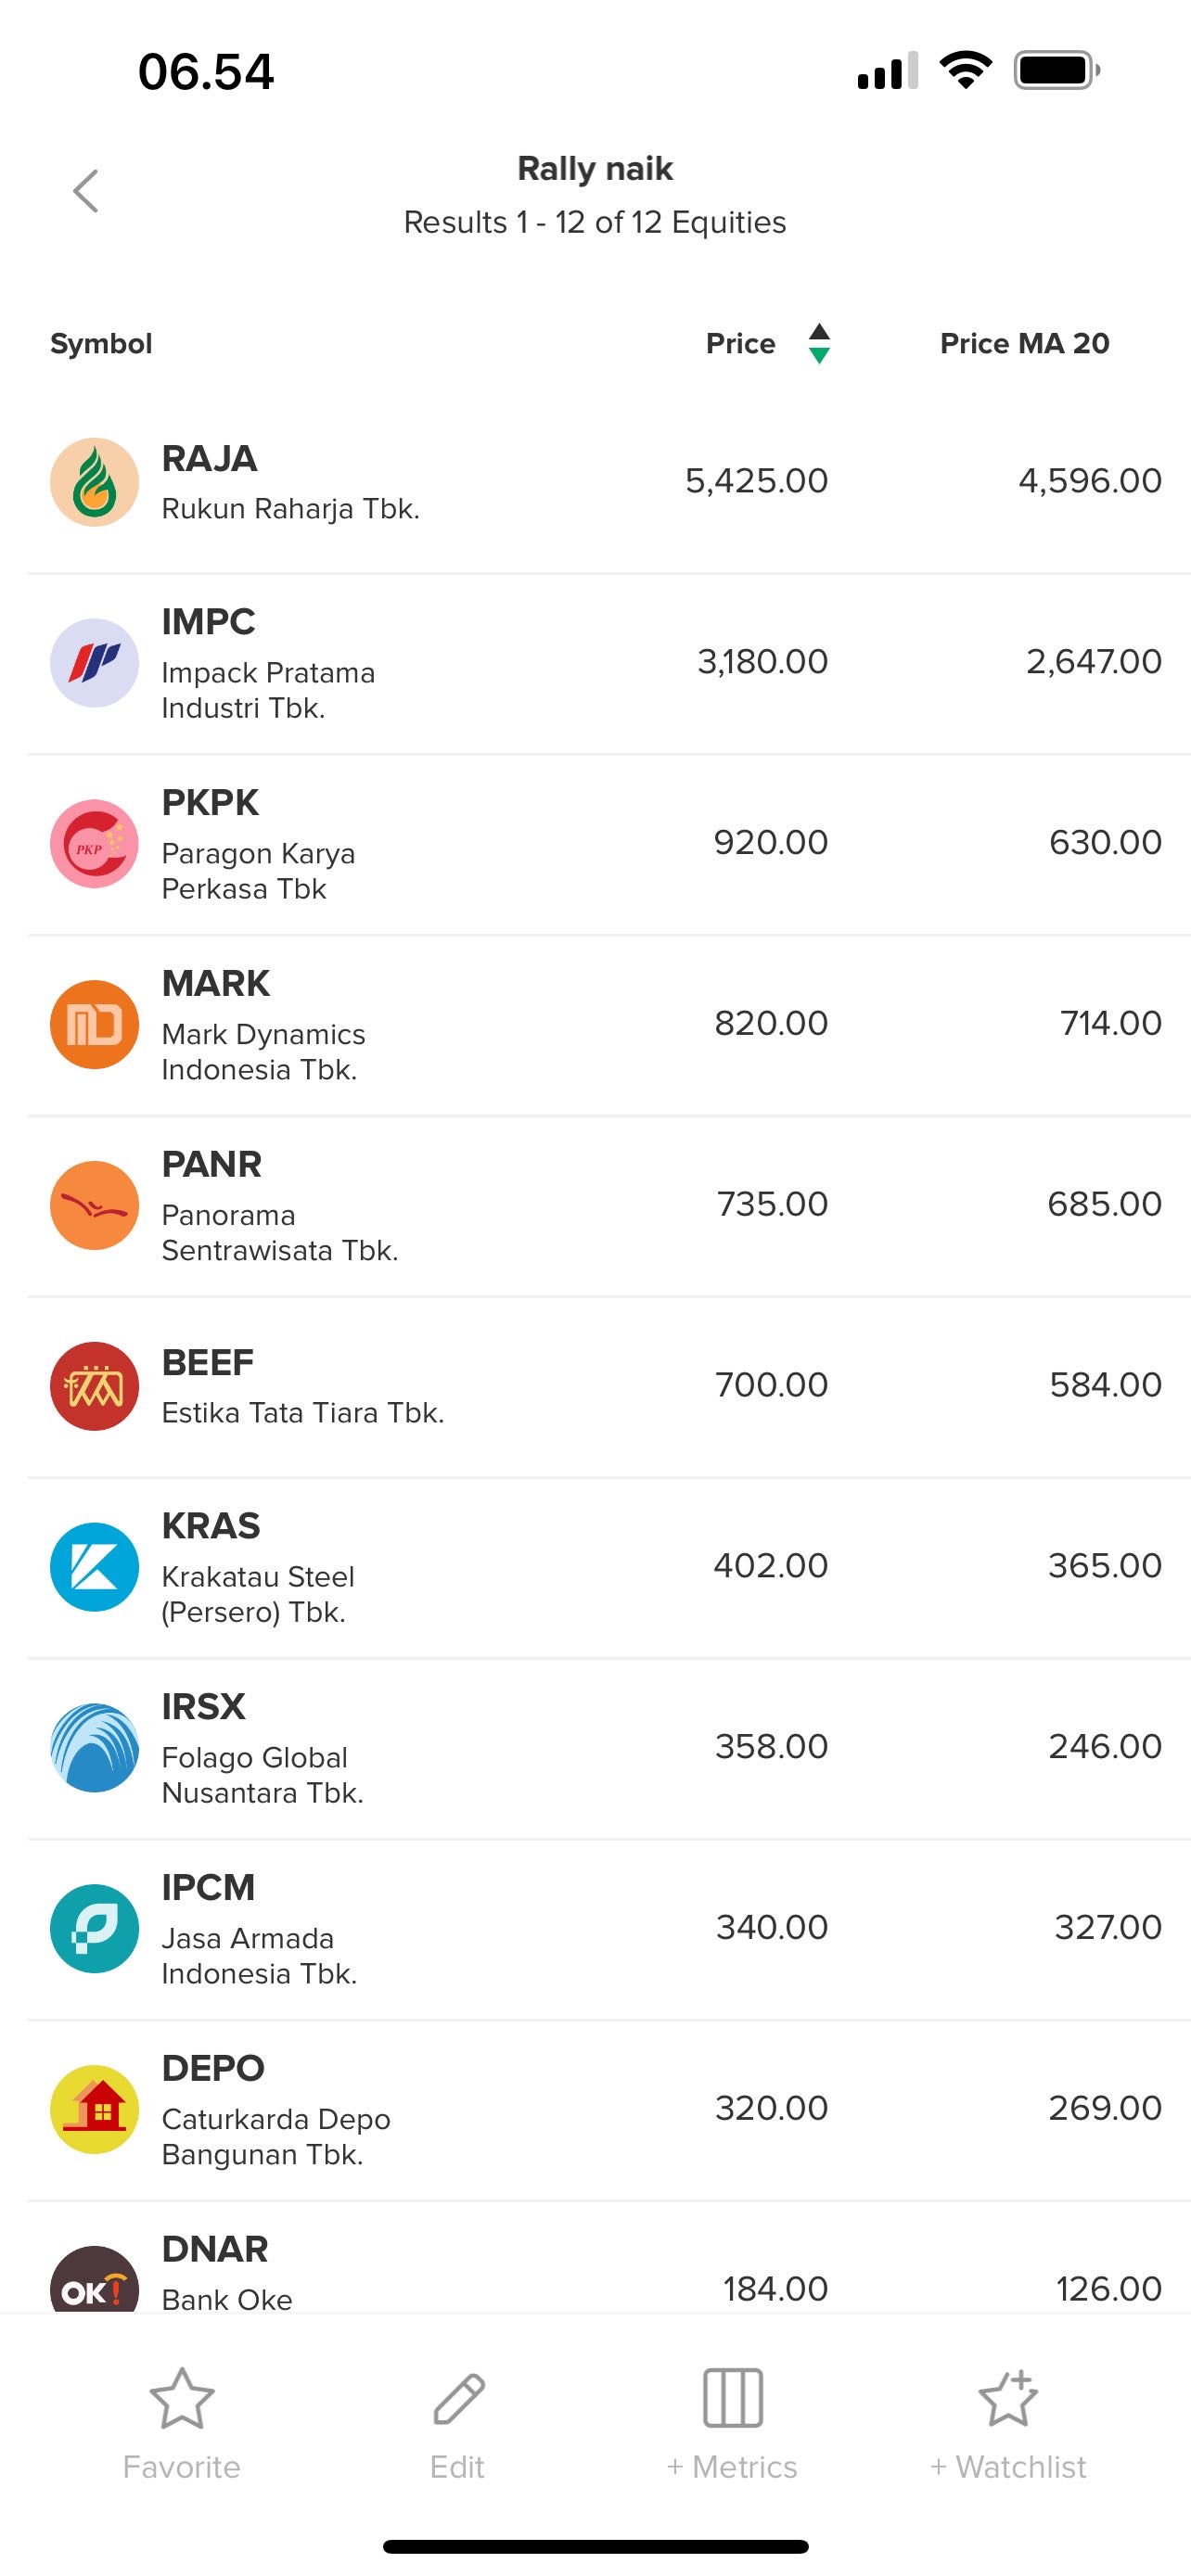
Task: Sort by Symbol column header
Action: 101,343
